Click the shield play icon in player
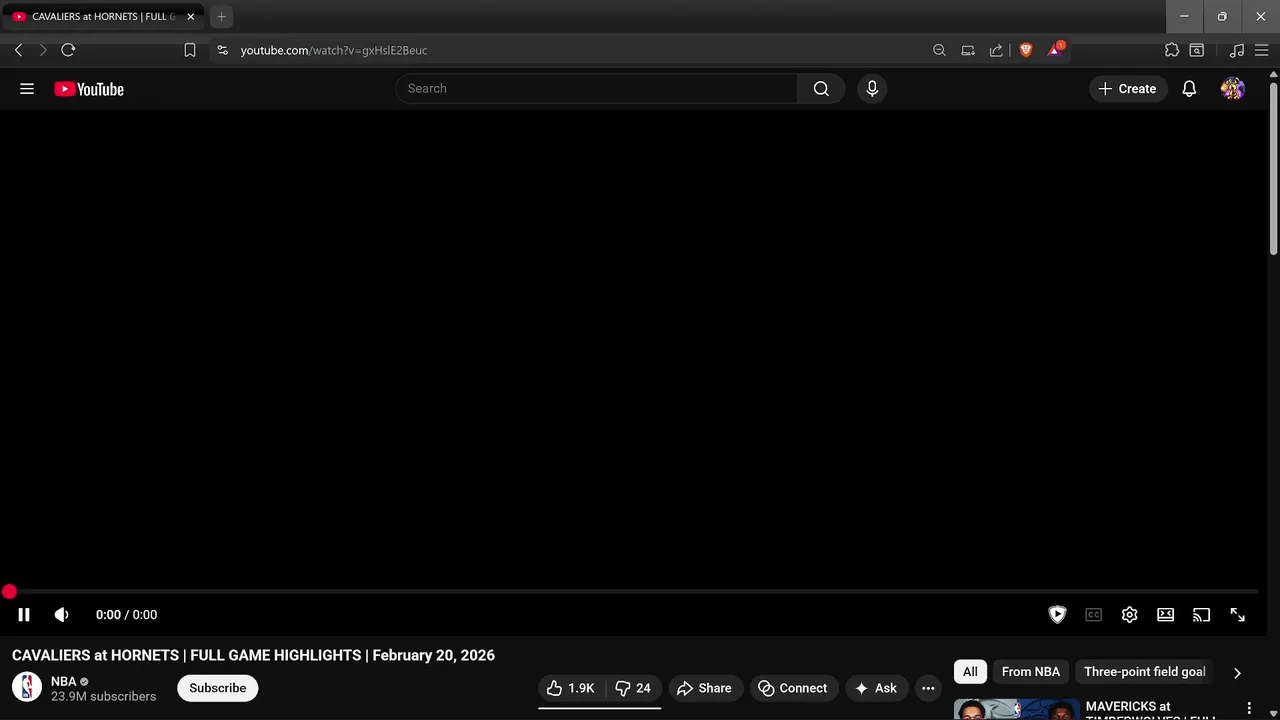The image size is (1280, 720). click(x=1057, y=615)
